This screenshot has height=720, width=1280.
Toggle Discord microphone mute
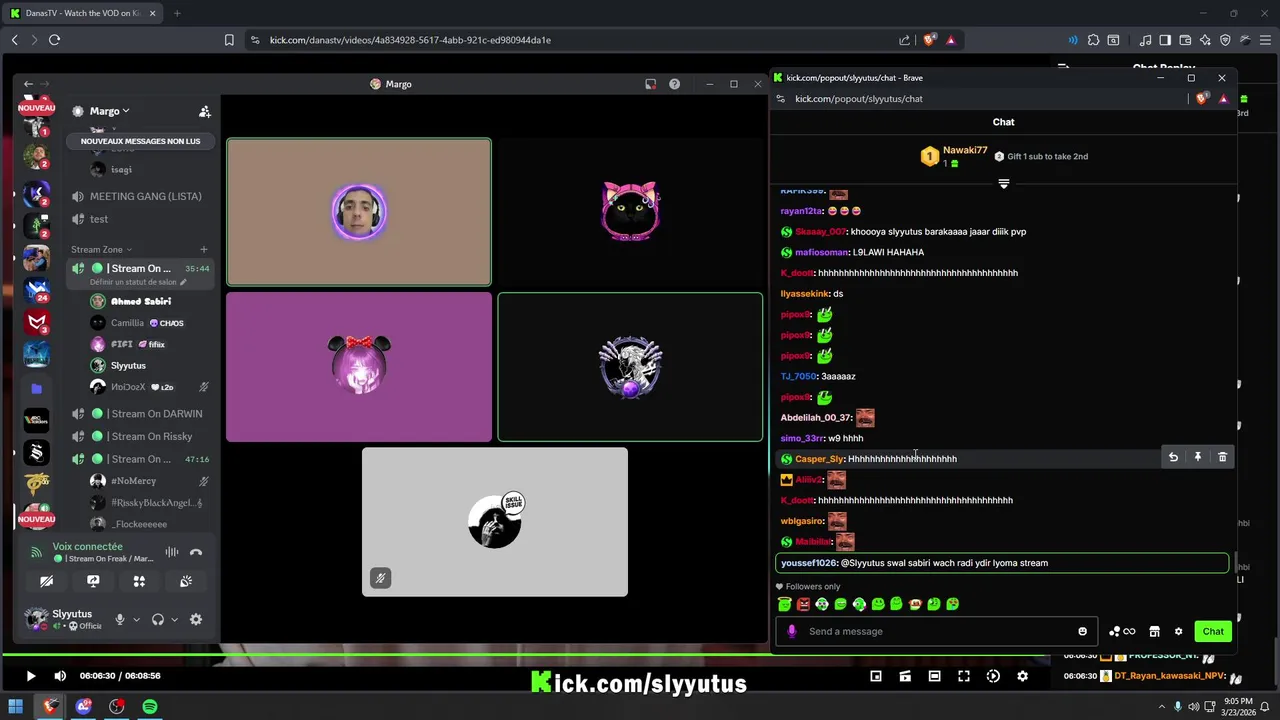point(120,620)
